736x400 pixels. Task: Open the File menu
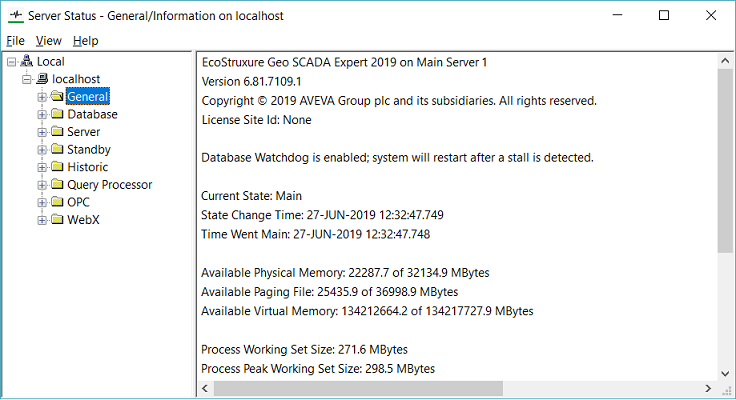15,41
